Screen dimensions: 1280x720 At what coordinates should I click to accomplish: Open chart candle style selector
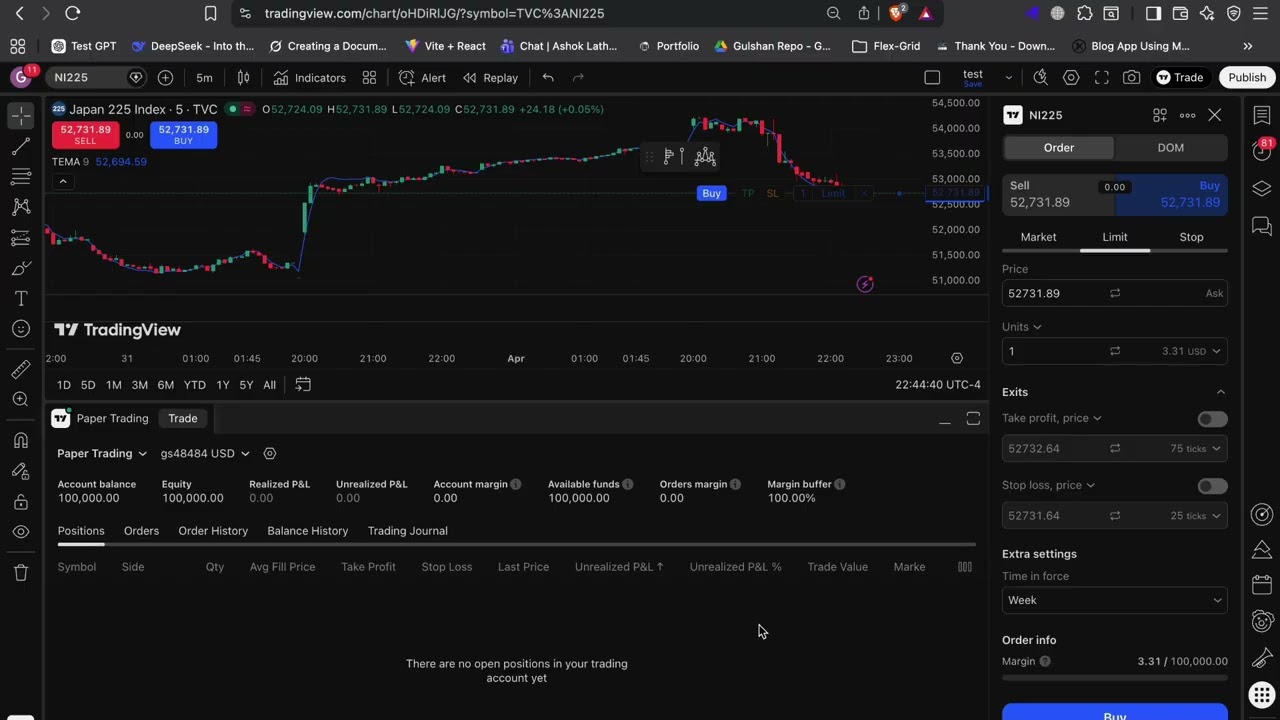[x=243, y=78]
